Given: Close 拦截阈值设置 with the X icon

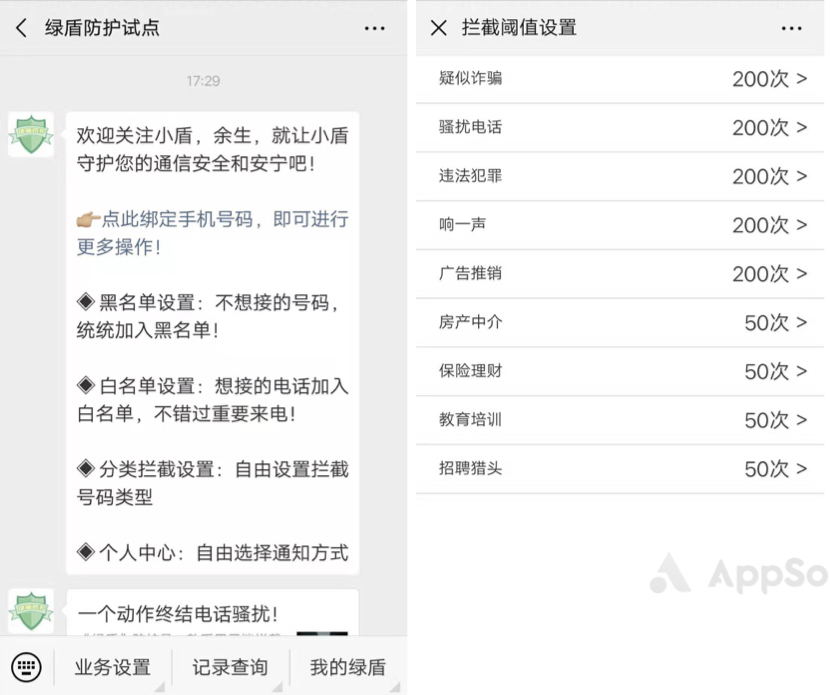Looking at the screenshot, I should tap(437, 29).
